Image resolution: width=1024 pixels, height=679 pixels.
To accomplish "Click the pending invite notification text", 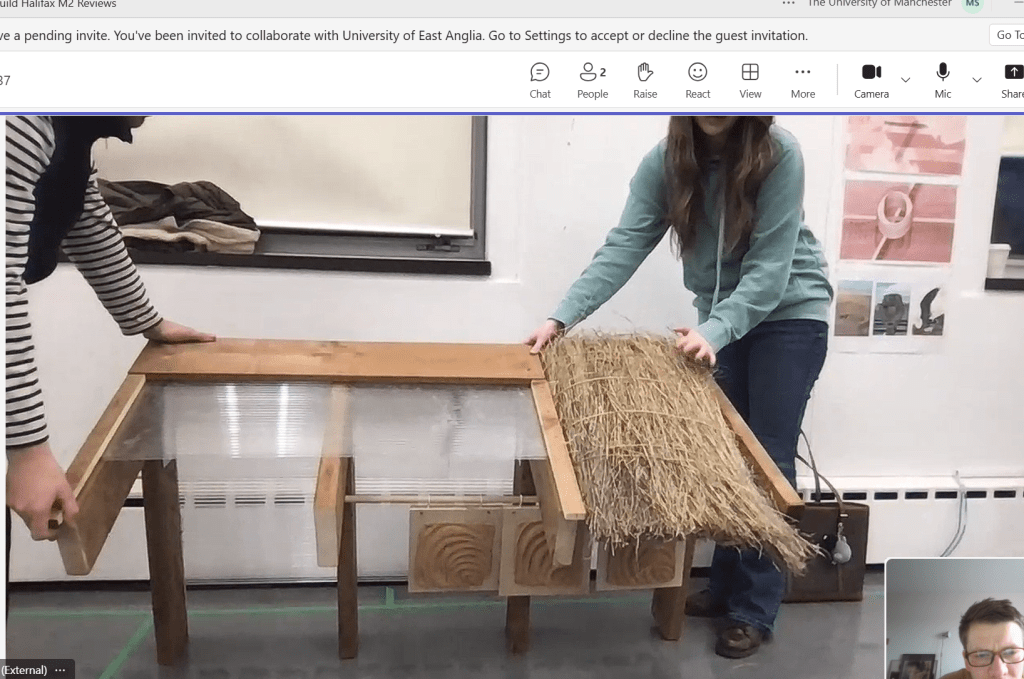I will [x=400, y=36].
